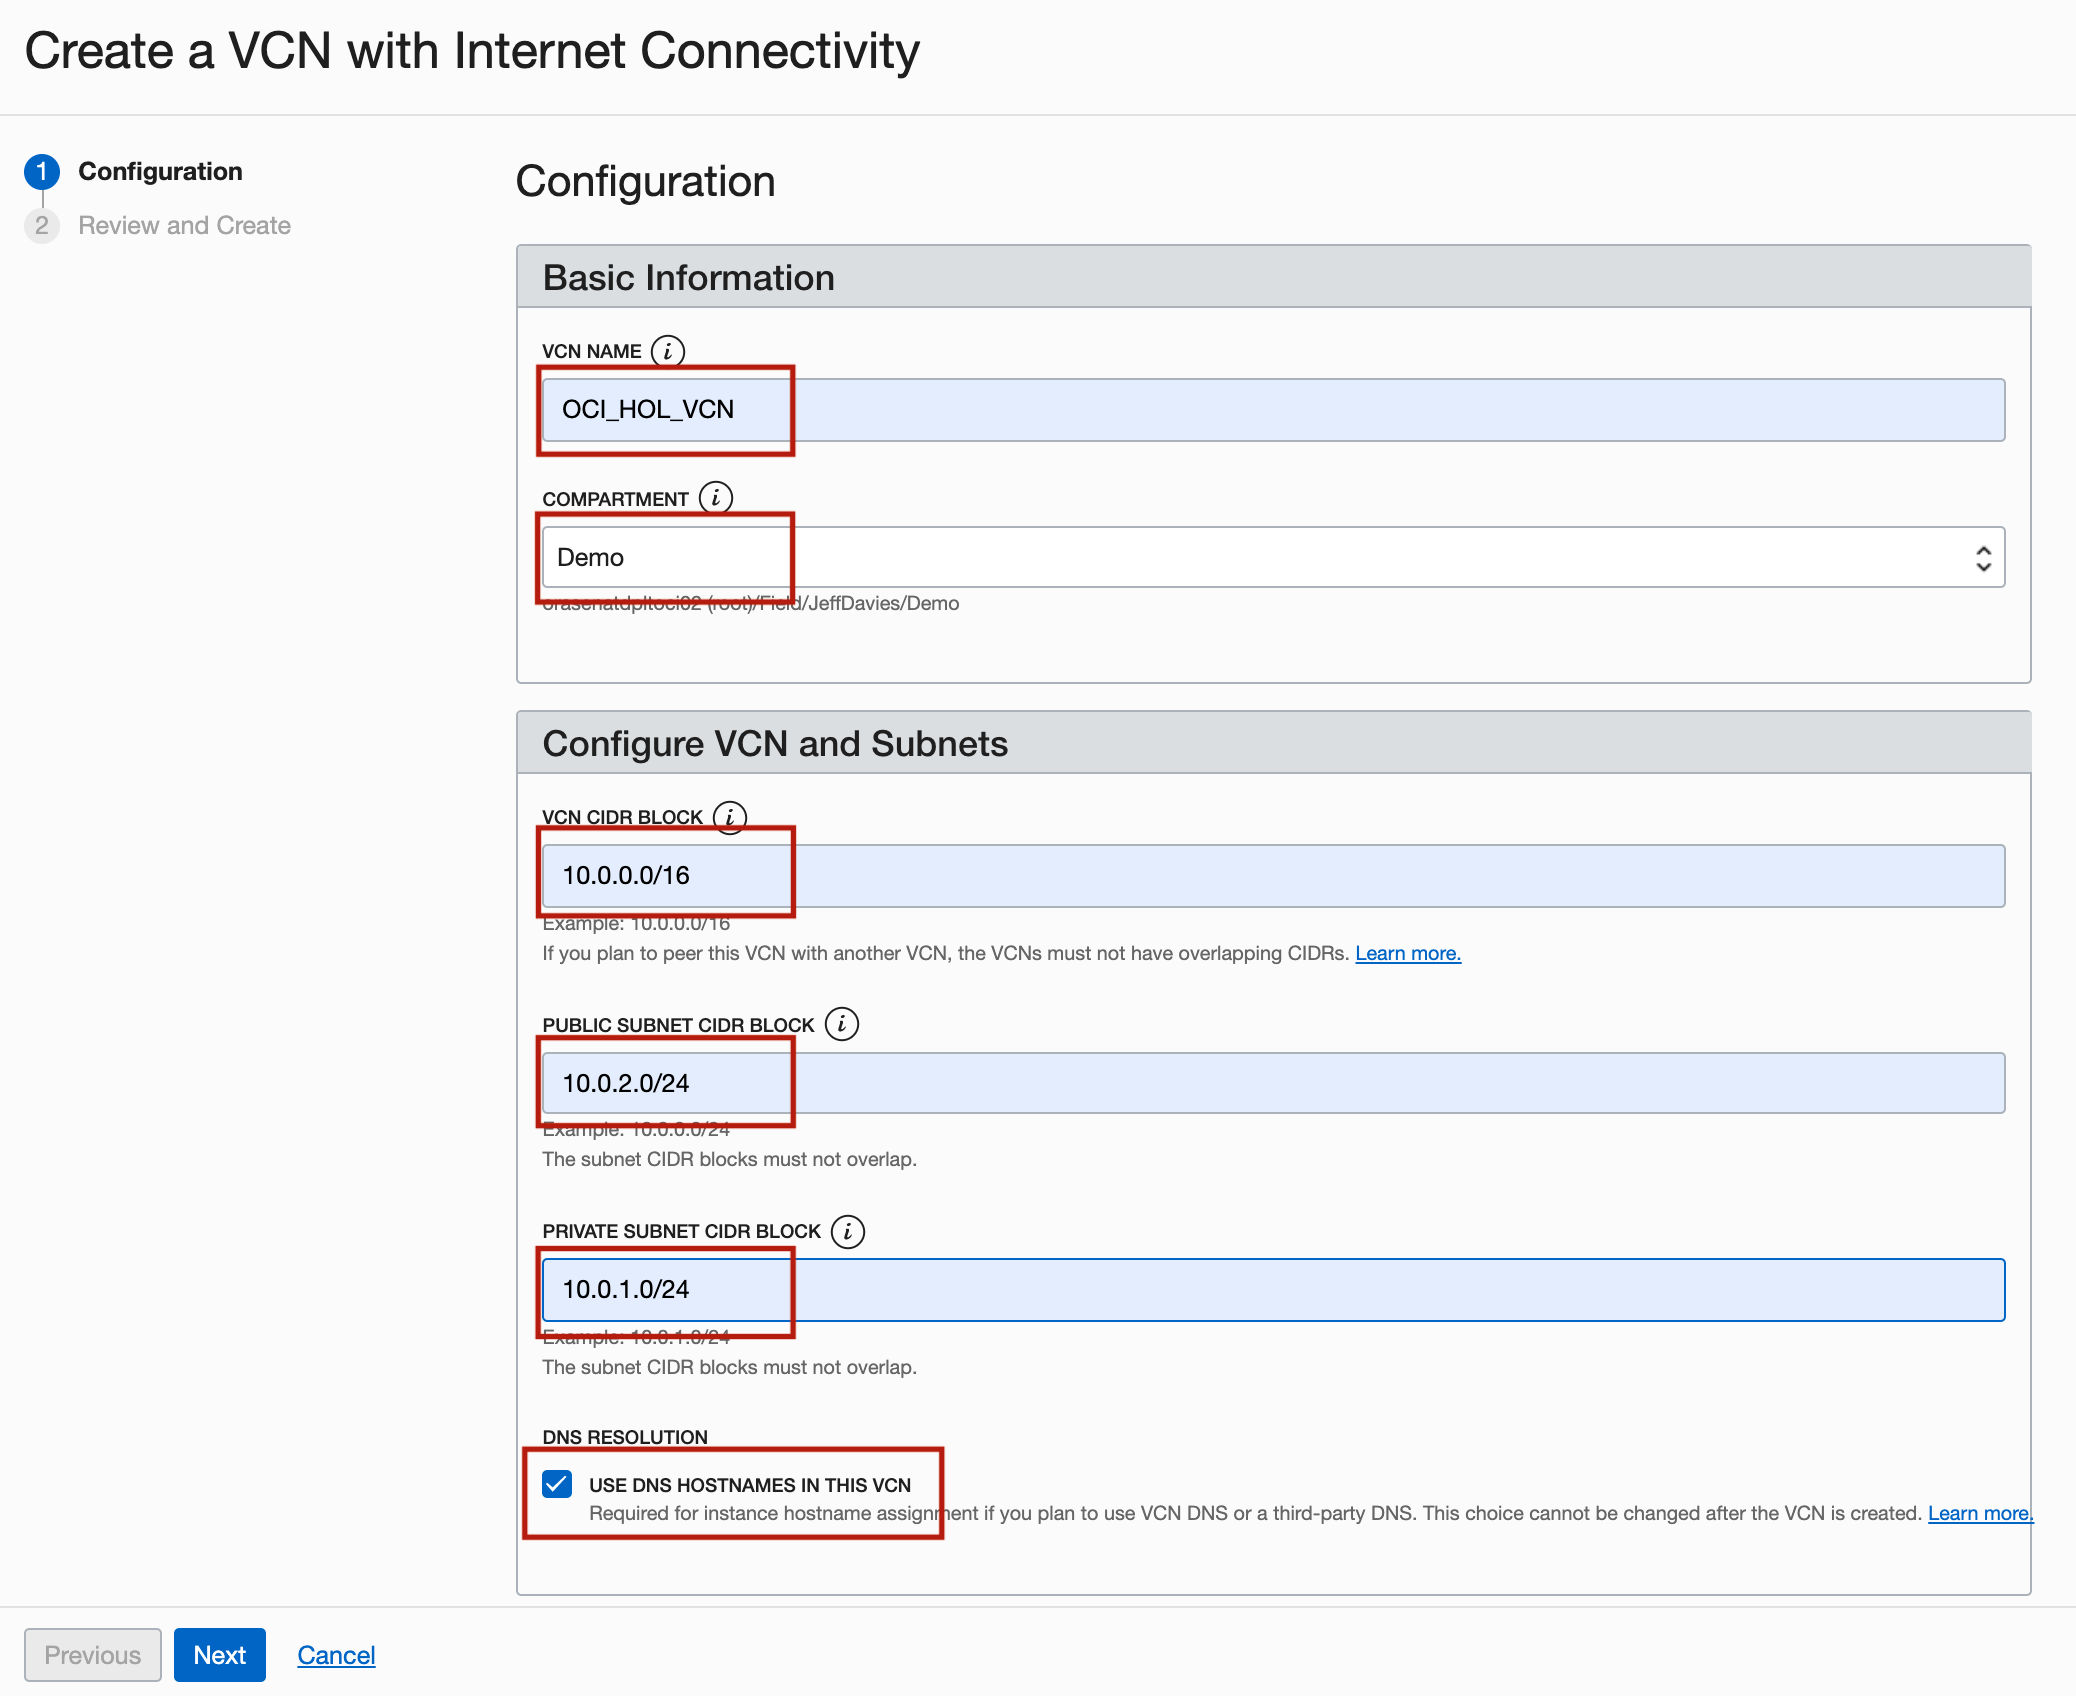Click the Next button

(219, 1655)
